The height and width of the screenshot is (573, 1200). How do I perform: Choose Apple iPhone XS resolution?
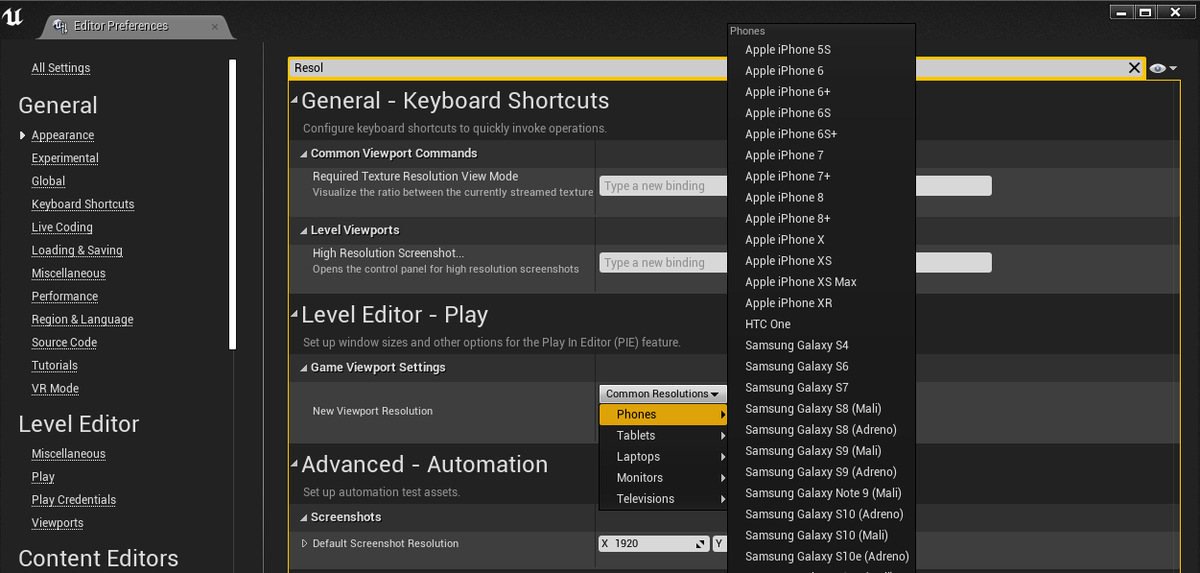pyautogui.click(x=821, y=261)
